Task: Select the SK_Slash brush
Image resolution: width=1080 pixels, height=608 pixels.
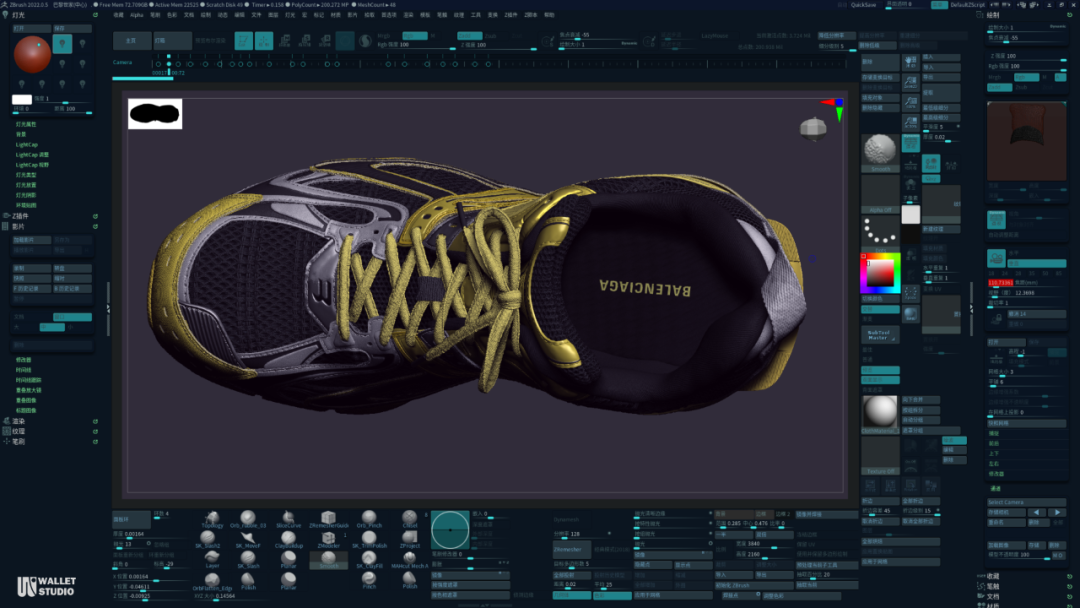Action: [x=248, y=559]
